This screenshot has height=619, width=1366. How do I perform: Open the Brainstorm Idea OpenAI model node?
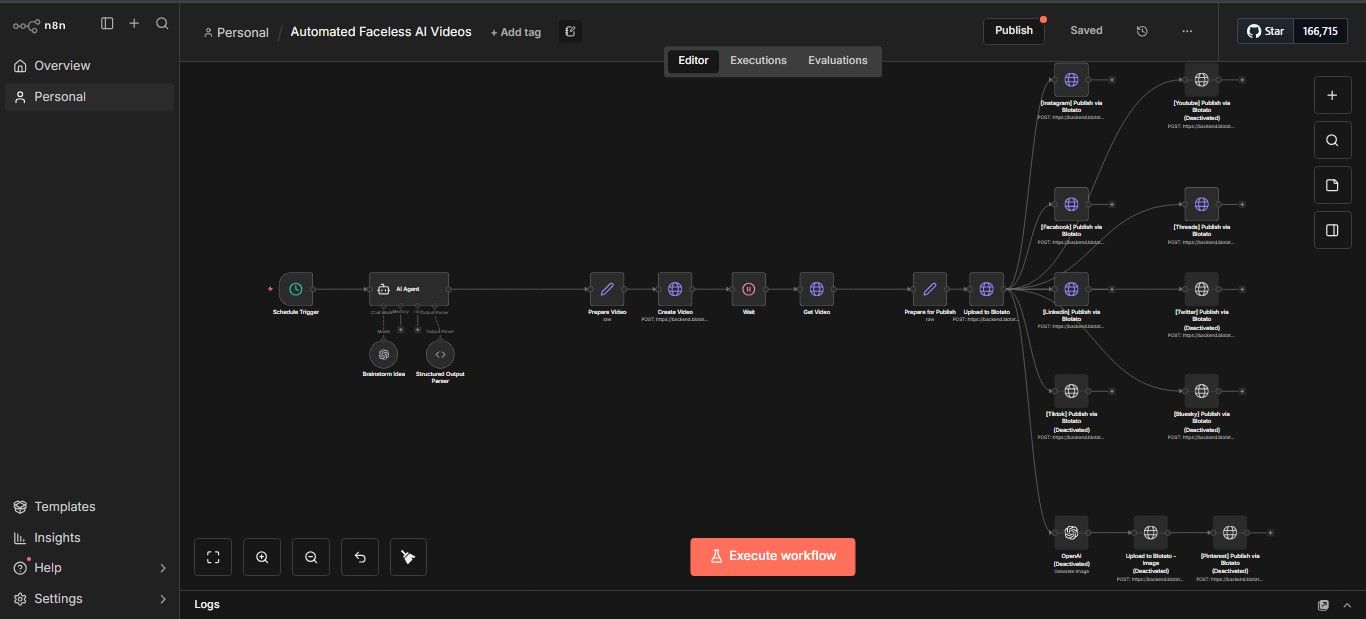coord(384,354)
